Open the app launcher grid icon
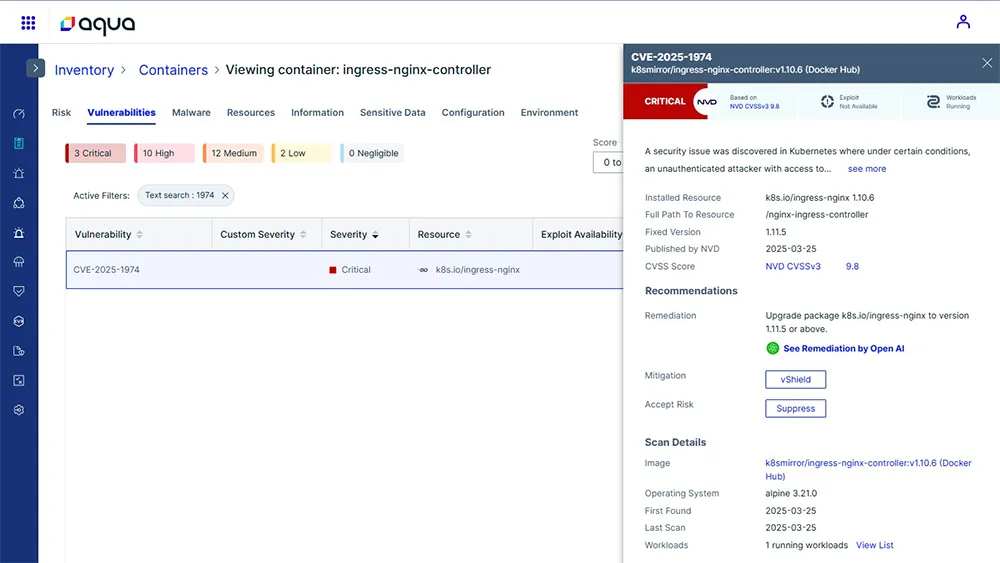 point(28,22)
